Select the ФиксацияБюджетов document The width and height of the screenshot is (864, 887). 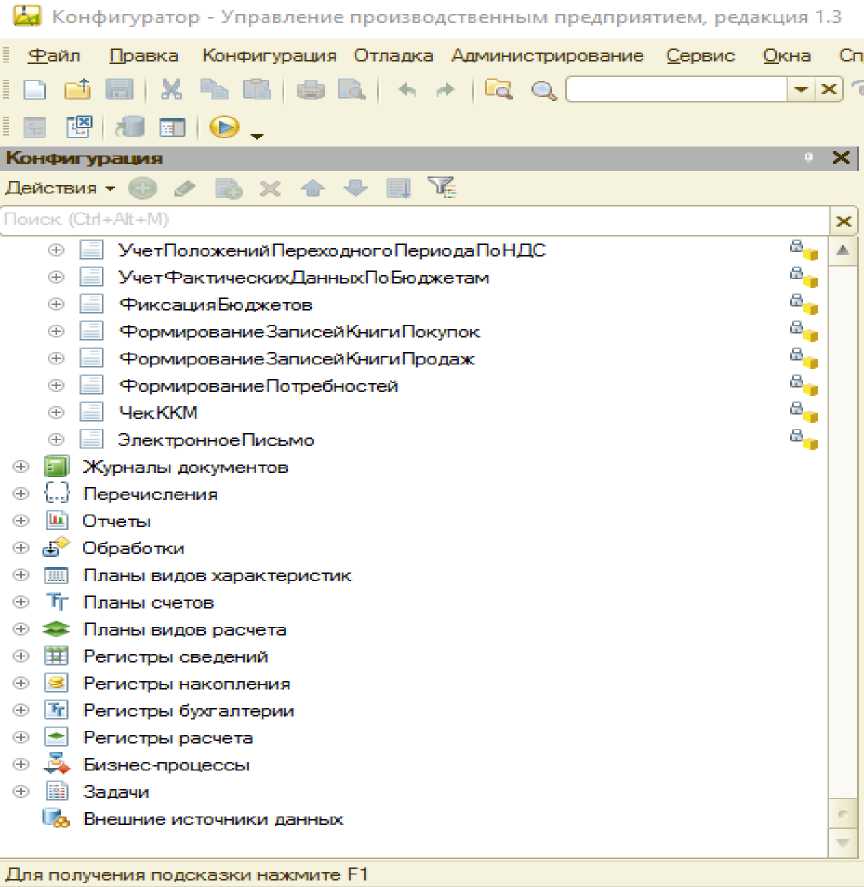click(x=216, y=304)
